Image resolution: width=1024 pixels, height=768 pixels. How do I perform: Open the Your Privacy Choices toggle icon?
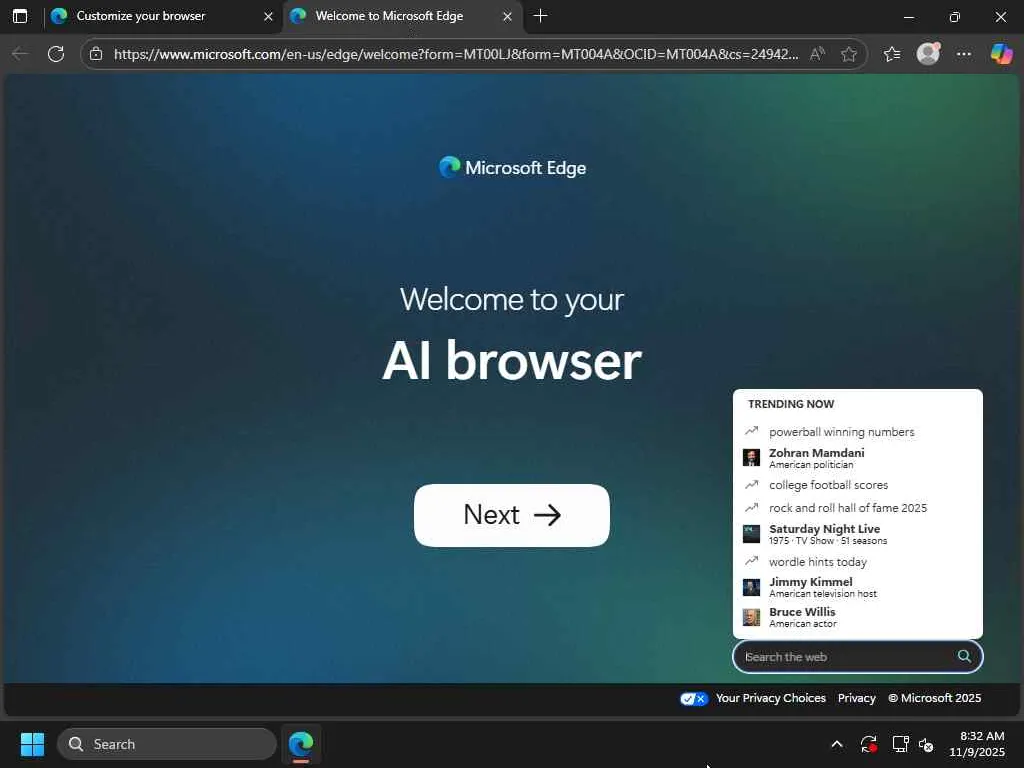coord(694,699)
